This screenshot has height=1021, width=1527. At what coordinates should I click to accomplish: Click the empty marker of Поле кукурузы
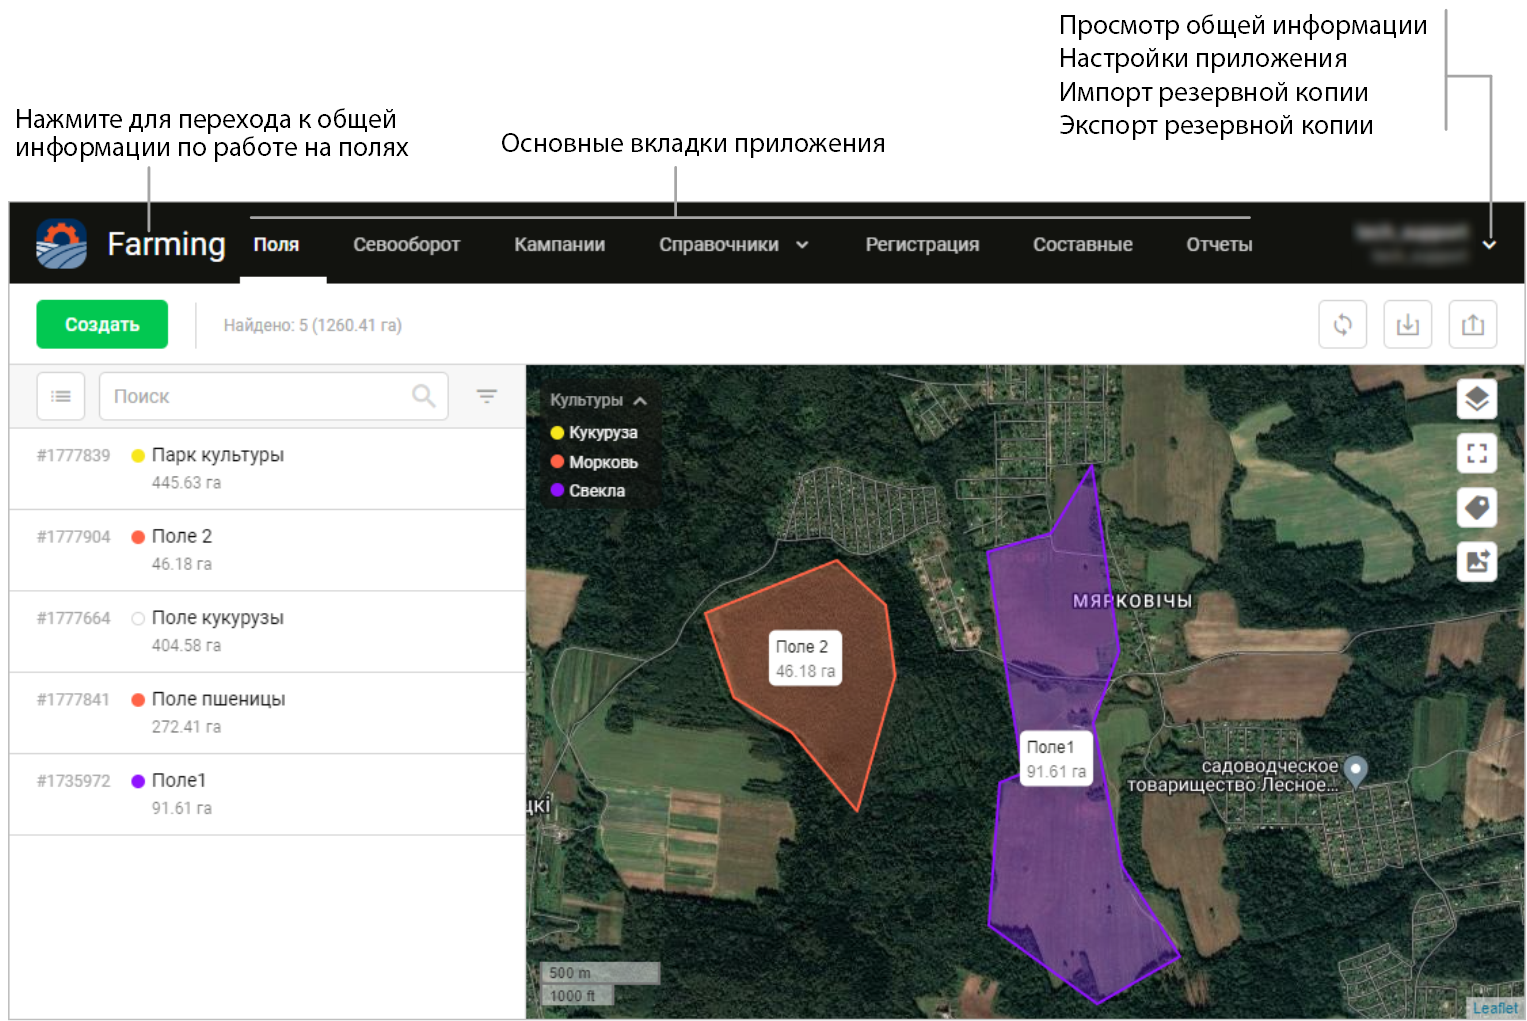click(138, 618)
